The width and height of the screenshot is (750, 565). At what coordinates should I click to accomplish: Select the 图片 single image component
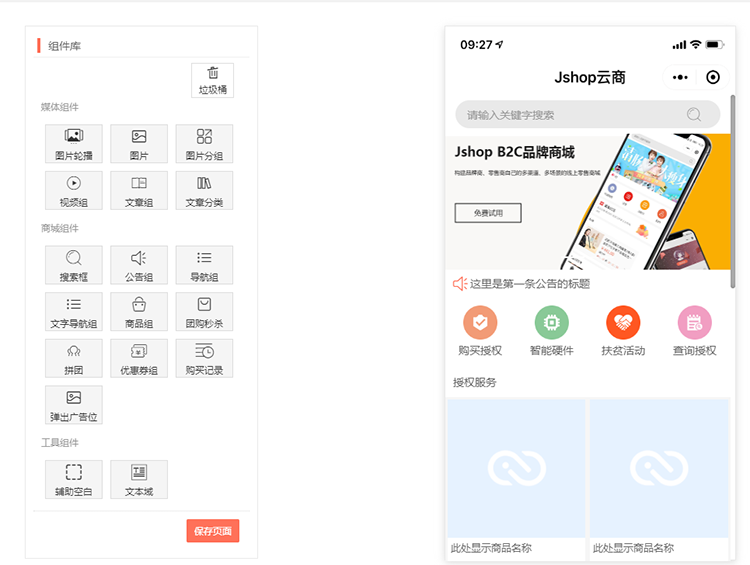(x=139, y=144)
